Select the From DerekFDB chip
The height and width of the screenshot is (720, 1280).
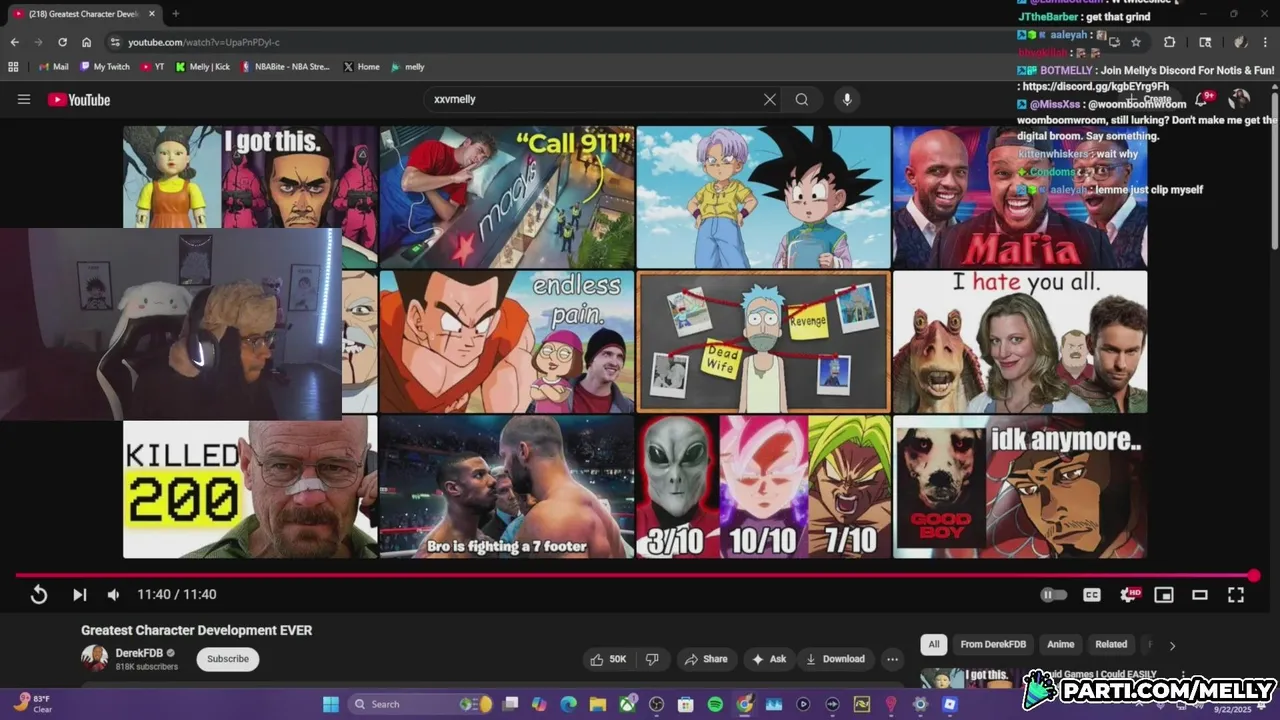[993, 645]
